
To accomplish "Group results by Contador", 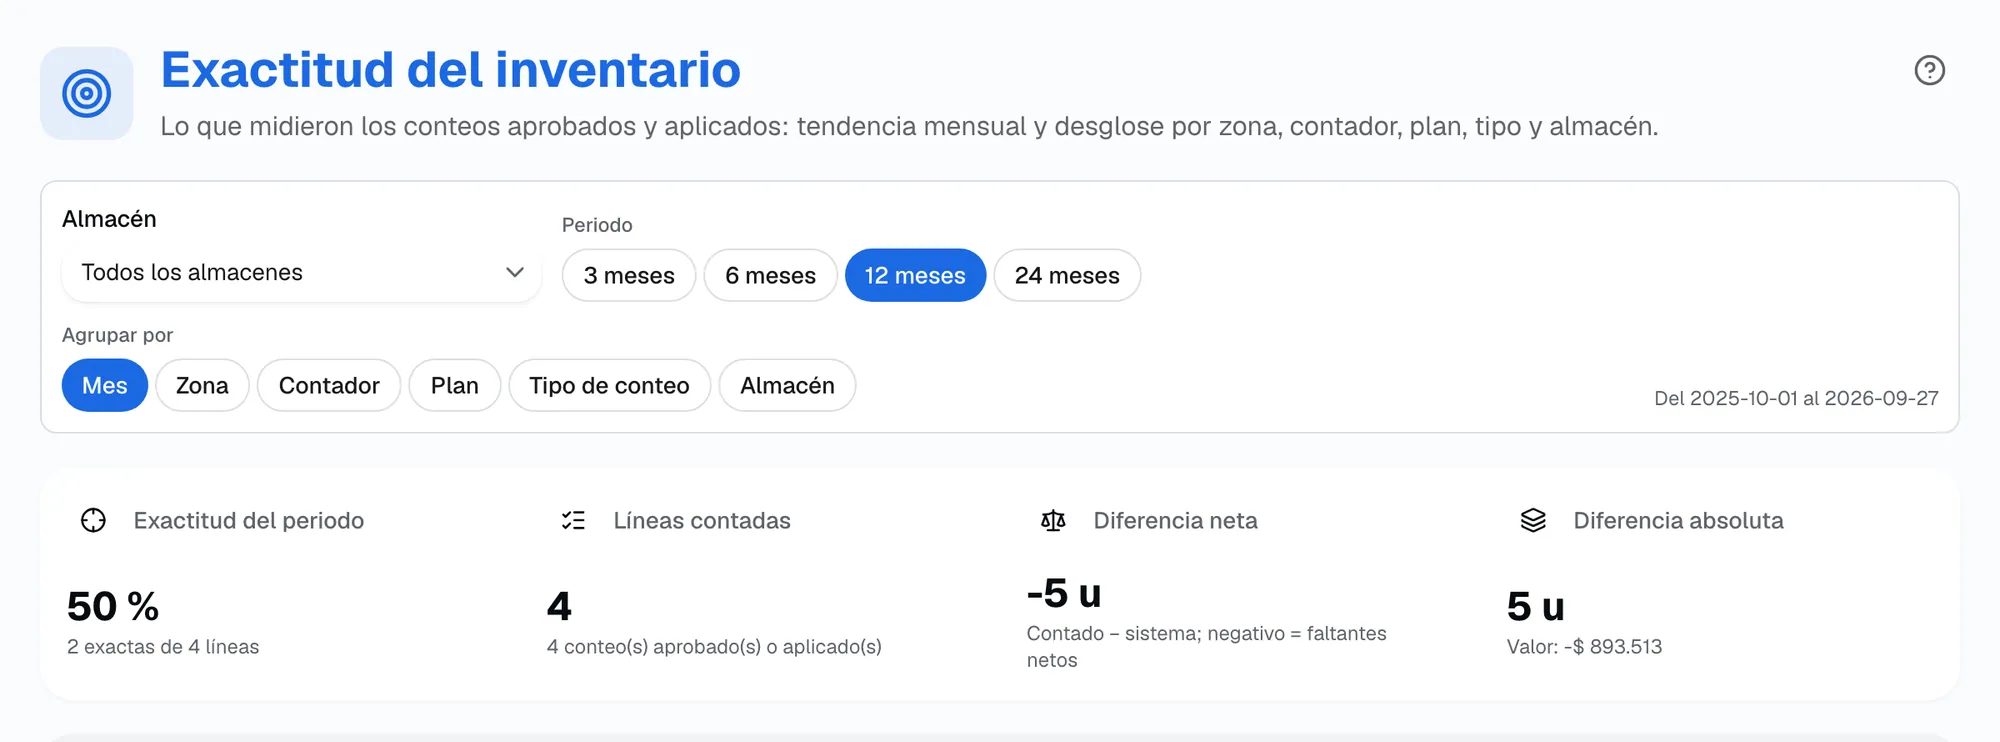I will (x=329, y=385).
